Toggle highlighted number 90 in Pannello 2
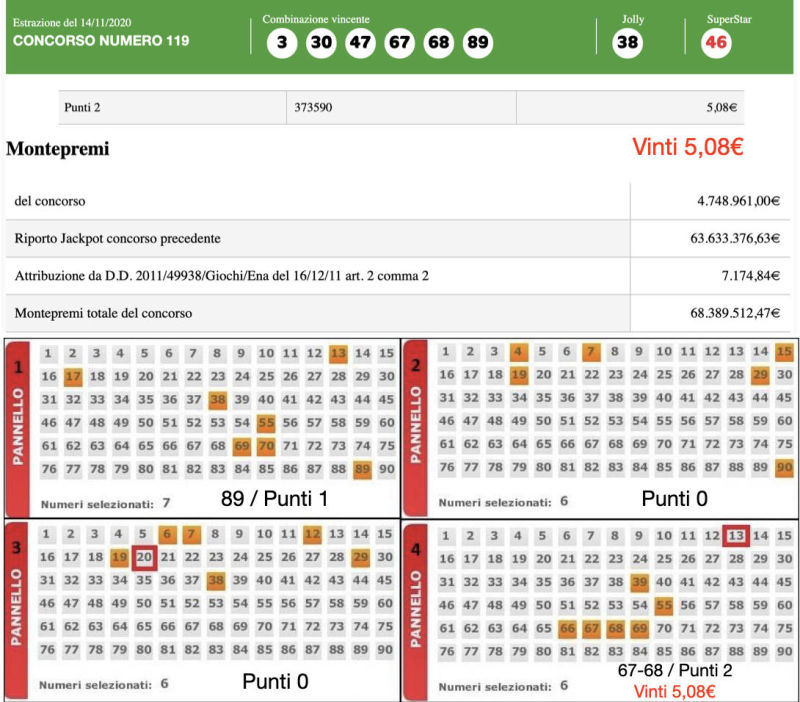800x702 pixels. pyautogui.click(x=784, y=468)
